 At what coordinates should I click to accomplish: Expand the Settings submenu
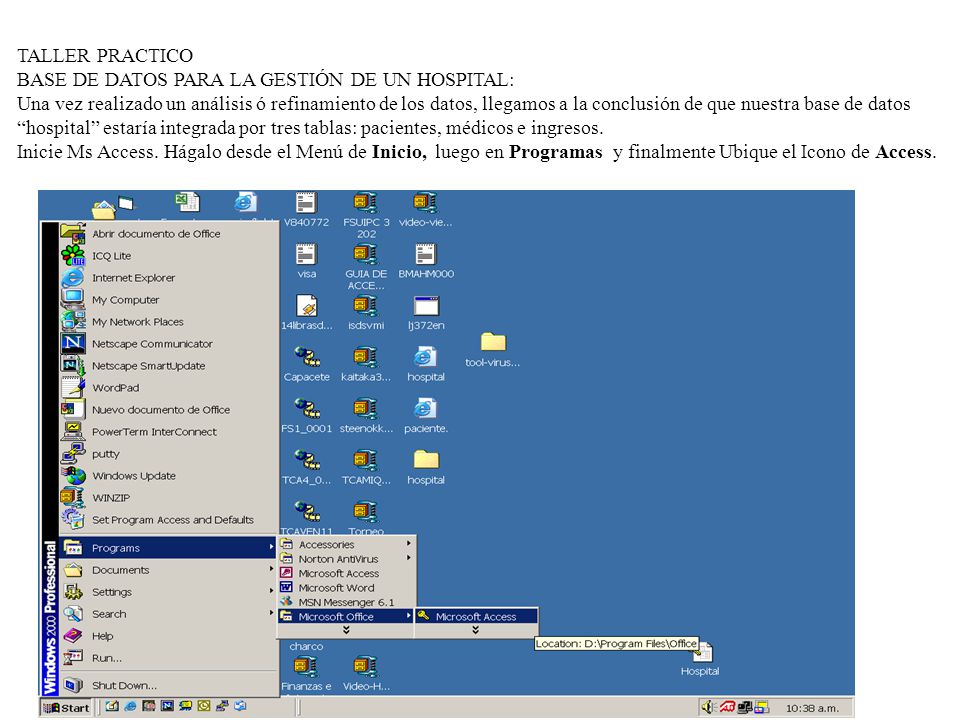pyautogui.click(x=169, y=592)
